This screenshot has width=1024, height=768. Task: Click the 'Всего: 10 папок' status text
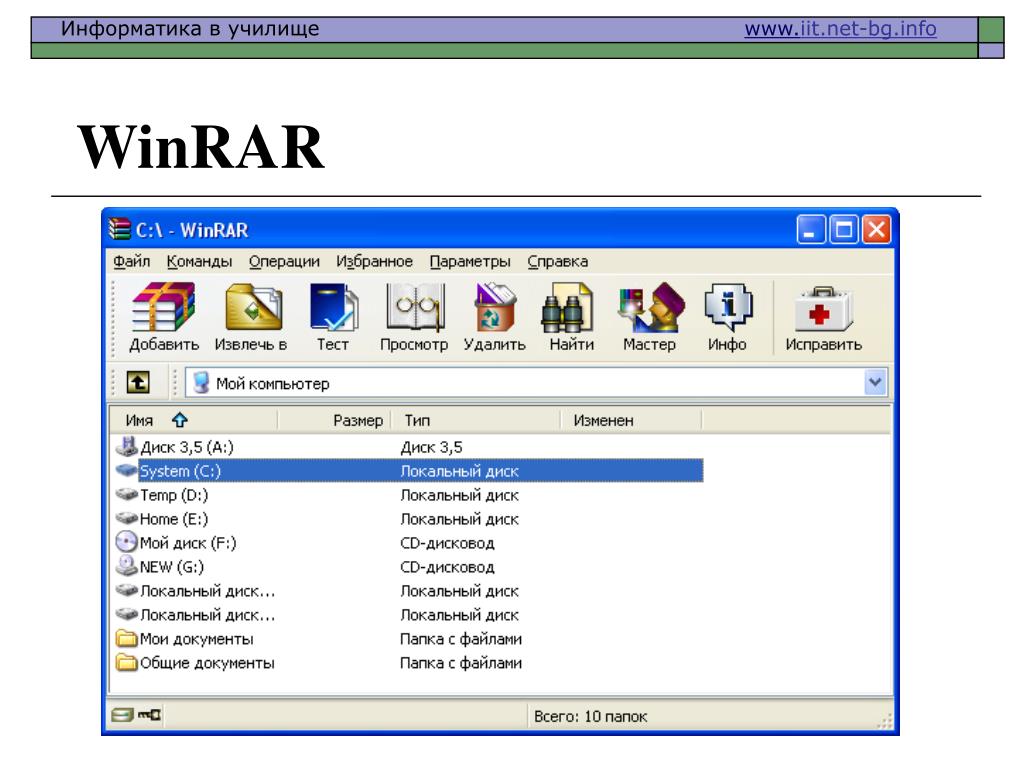590,716
